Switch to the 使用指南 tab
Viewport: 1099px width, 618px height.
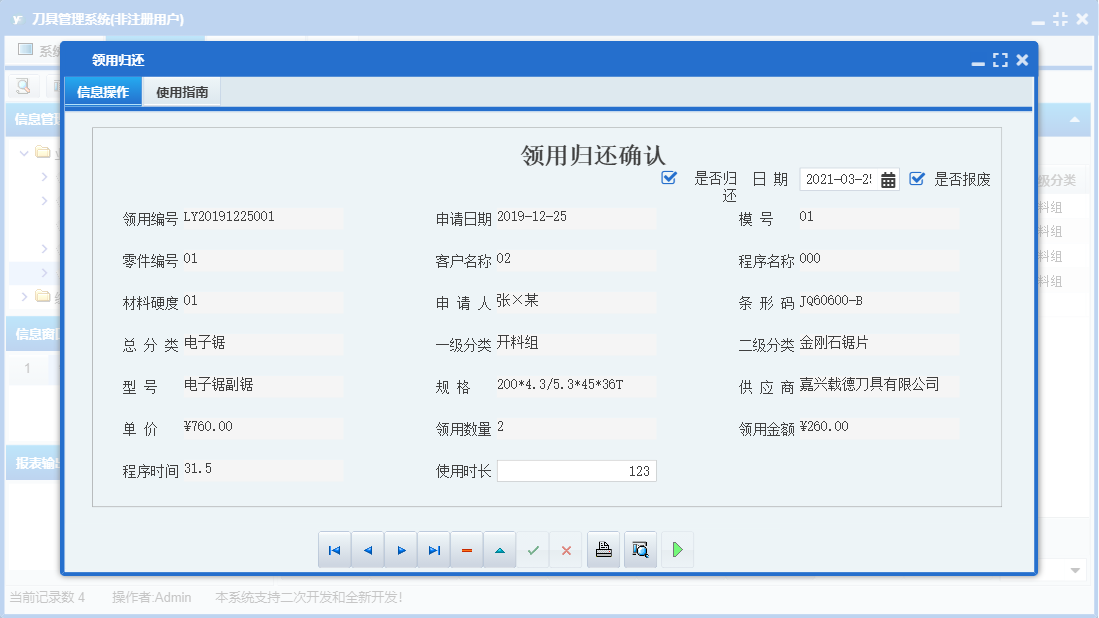(182, 92)
